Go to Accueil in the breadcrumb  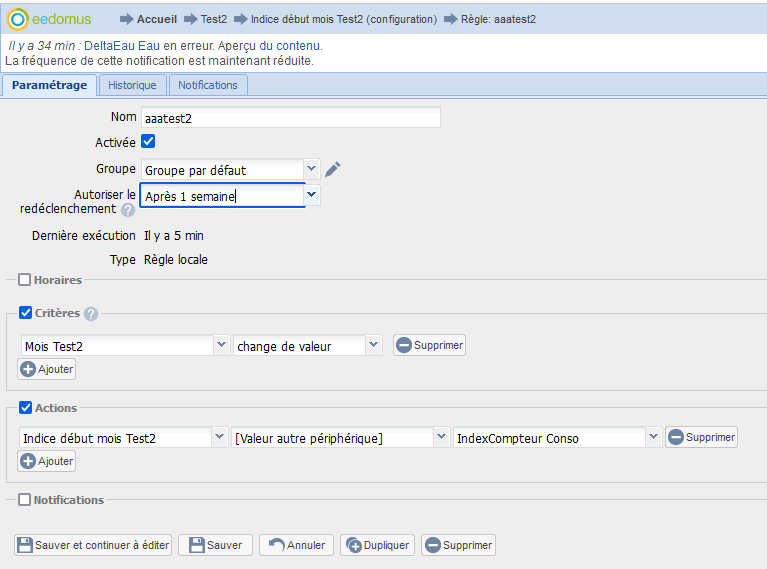point(156,19)
